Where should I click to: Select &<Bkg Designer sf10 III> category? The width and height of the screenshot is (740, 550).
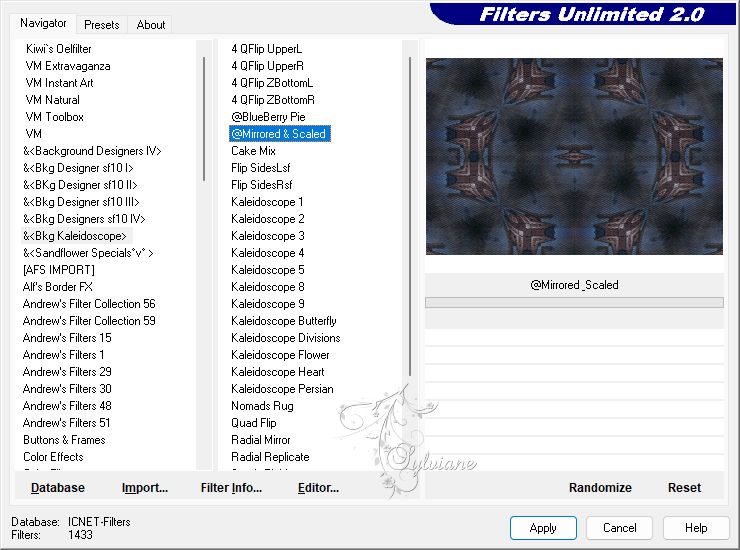pos(81,202)
